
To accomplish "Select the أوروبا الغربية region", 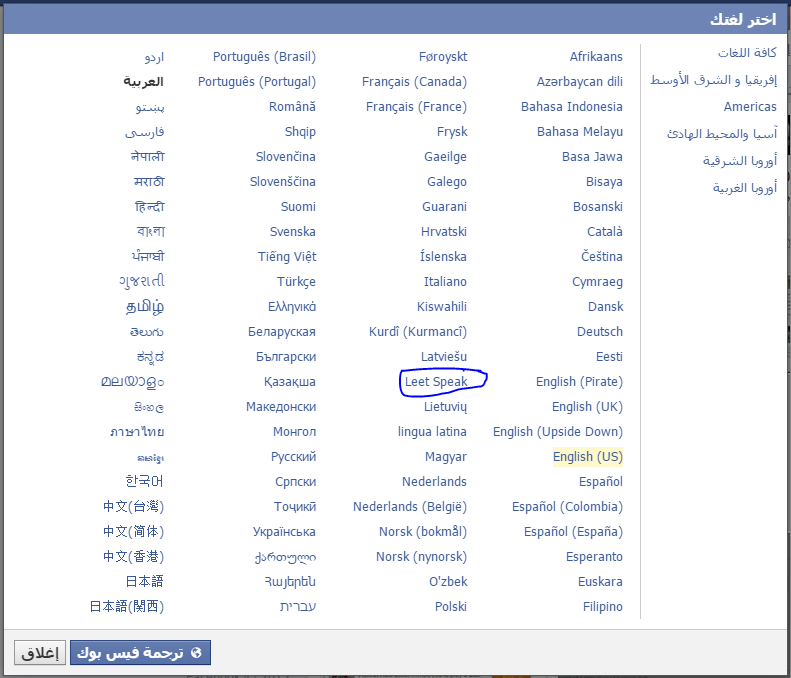I will click(x=745, y=188).
